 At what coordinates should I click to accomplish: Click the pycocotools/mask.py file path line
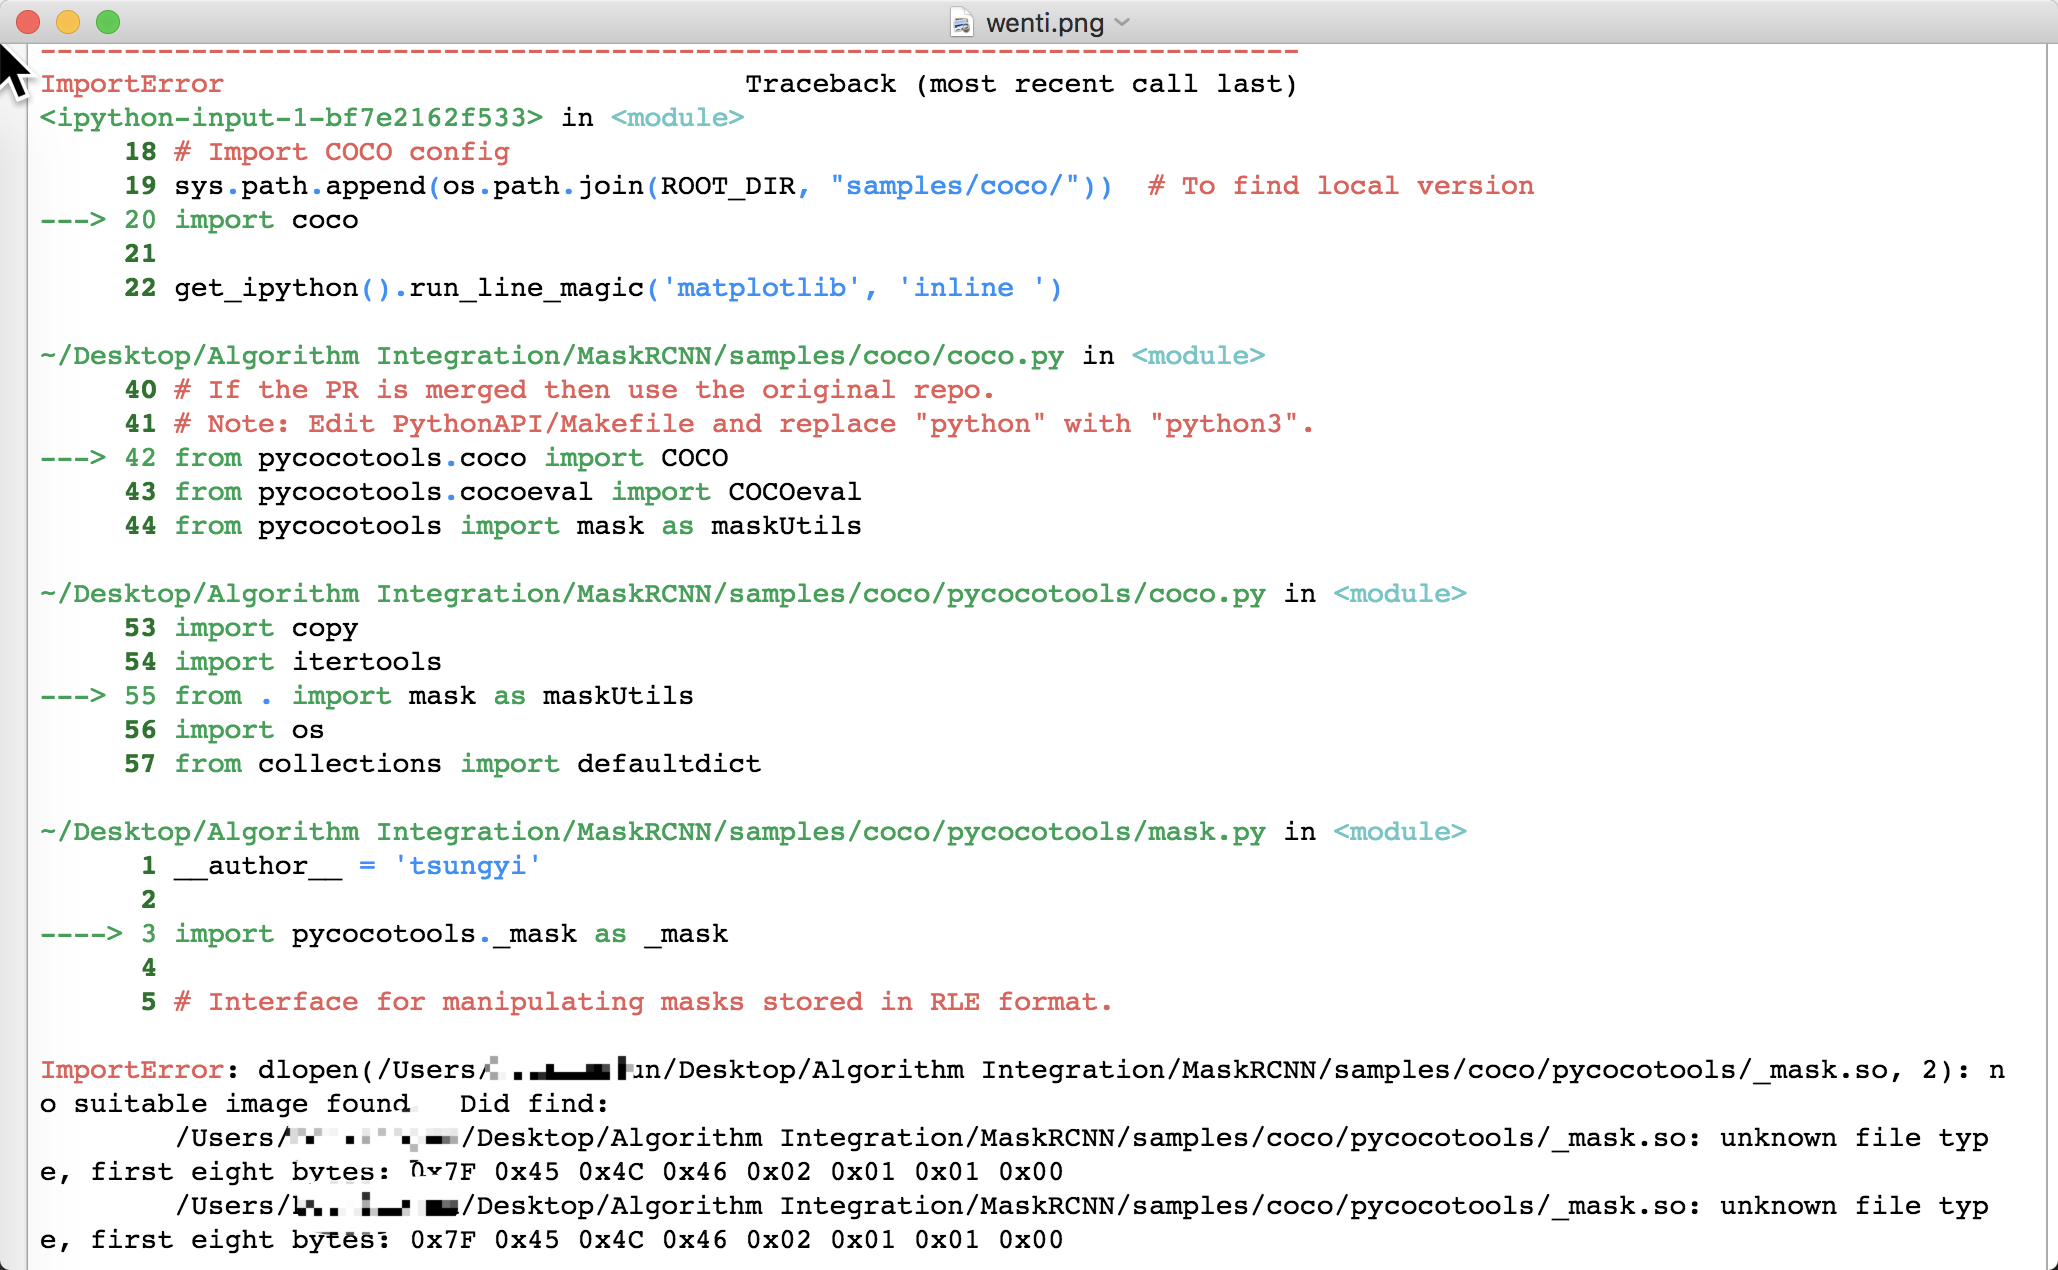652,832
